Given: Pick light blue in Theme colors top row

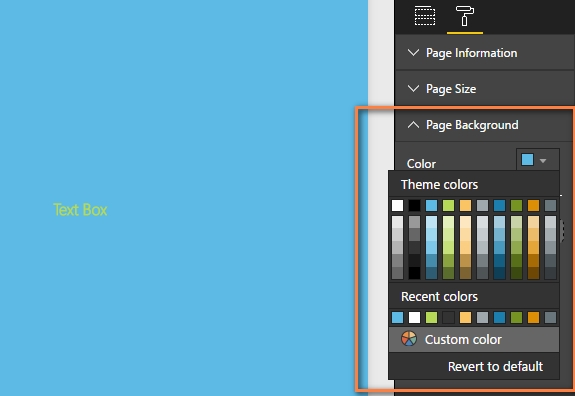Looking at the screenshot, I should (x=431, y=205).
